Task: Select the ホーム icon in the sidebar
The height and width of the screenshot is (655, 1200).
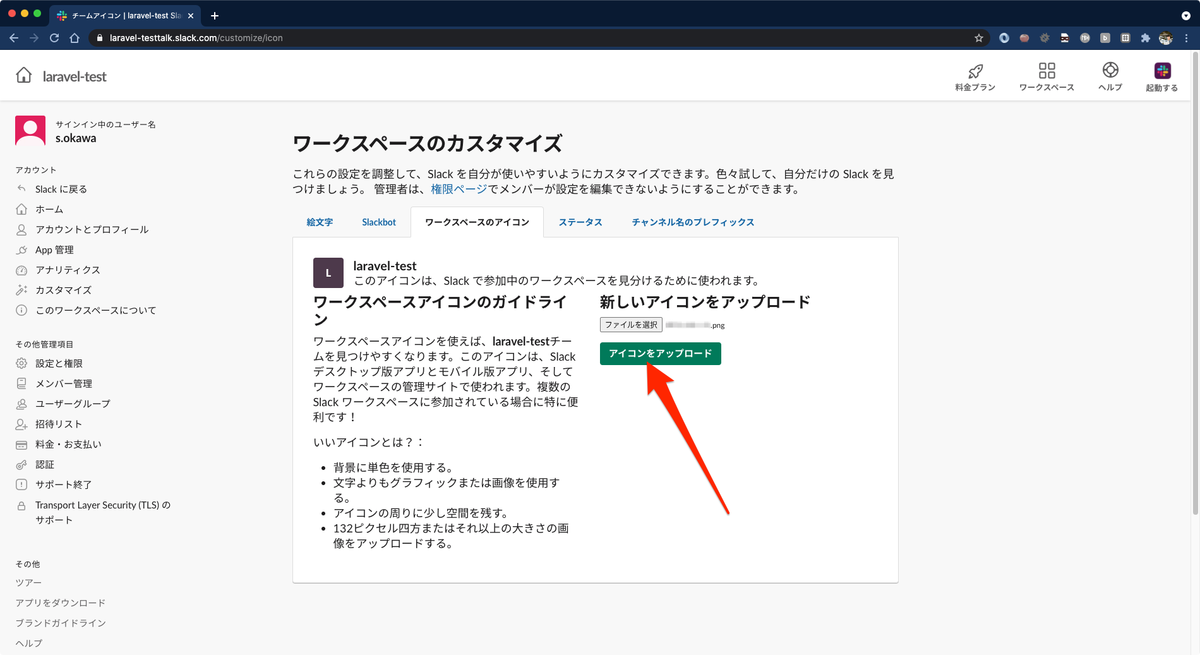Action: point(22,209)
